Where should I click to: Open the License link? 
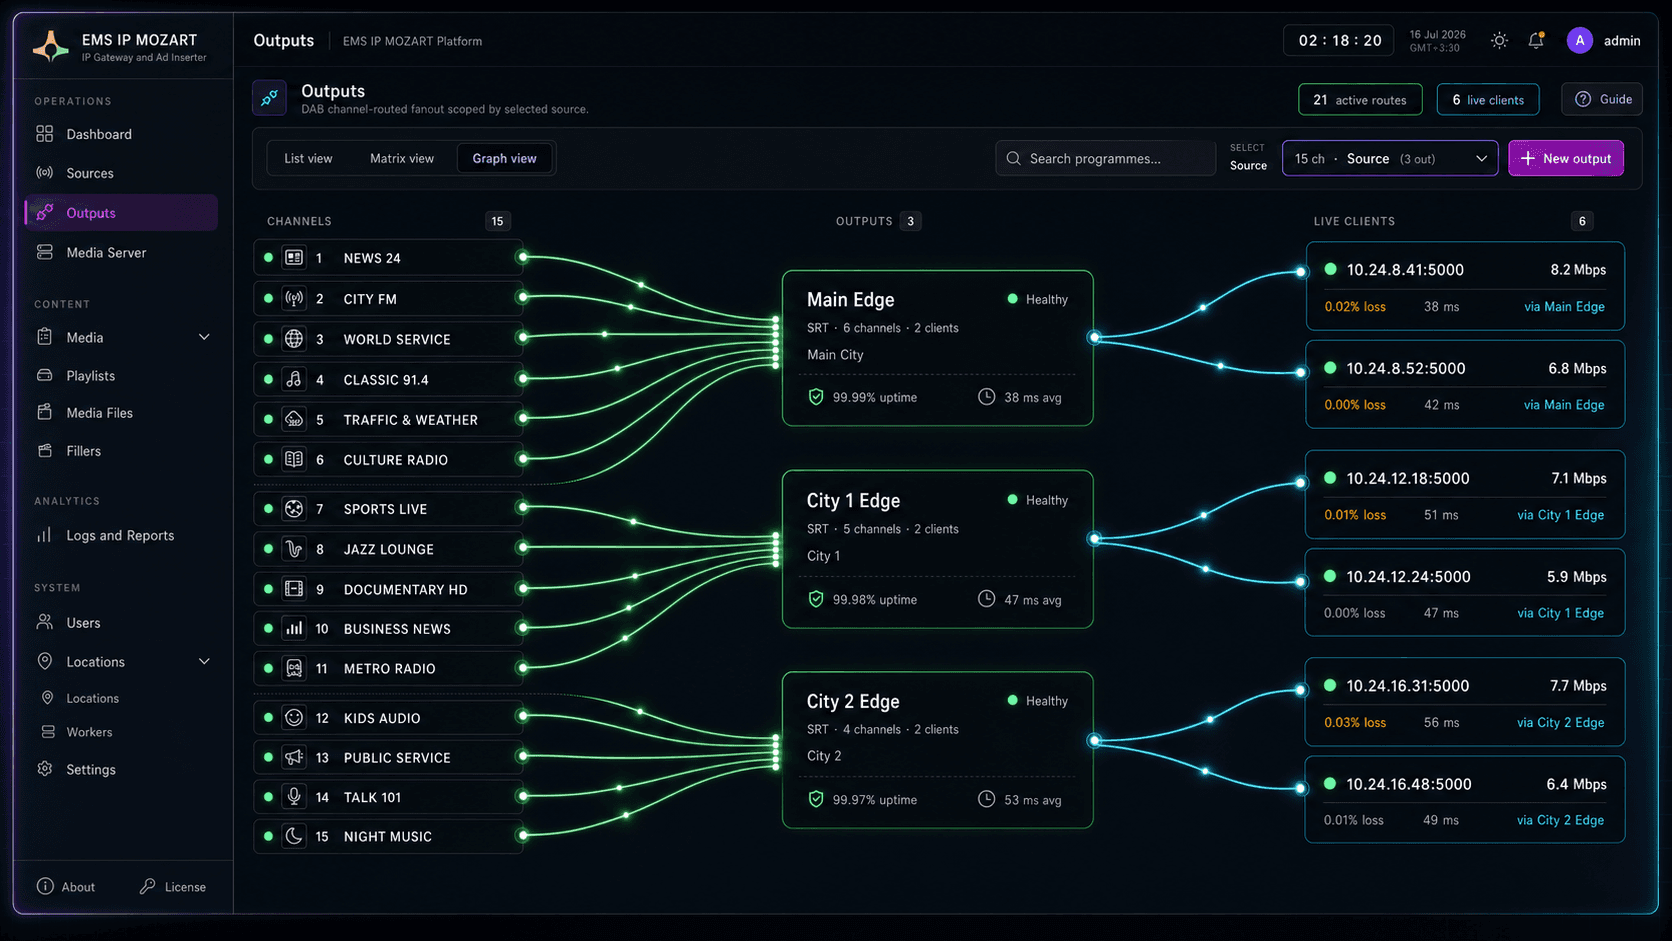point(173,887)
